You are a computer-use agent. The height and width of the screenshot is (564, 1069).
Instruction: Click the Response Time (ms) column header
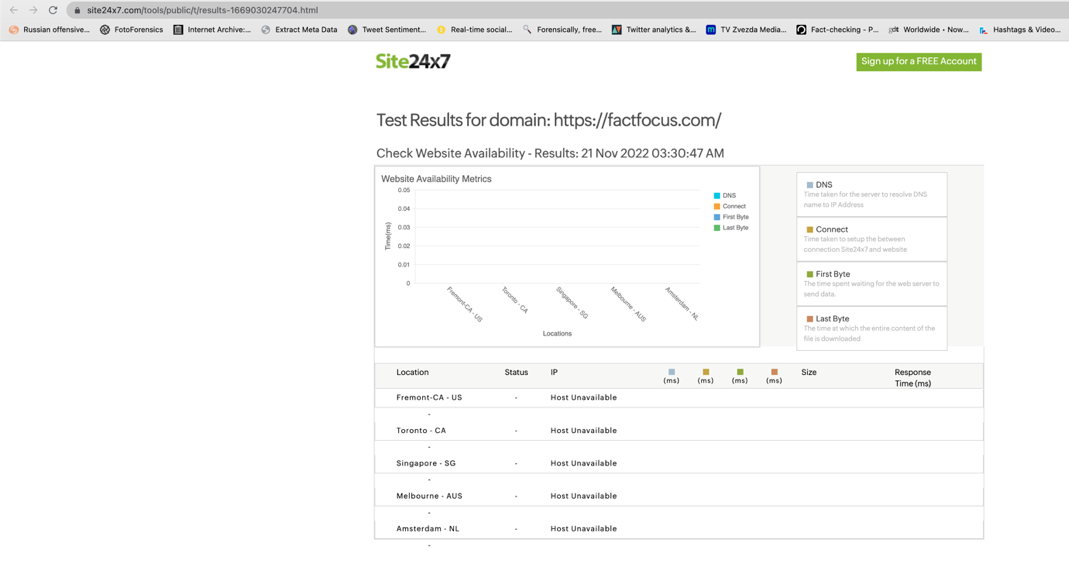913,378
